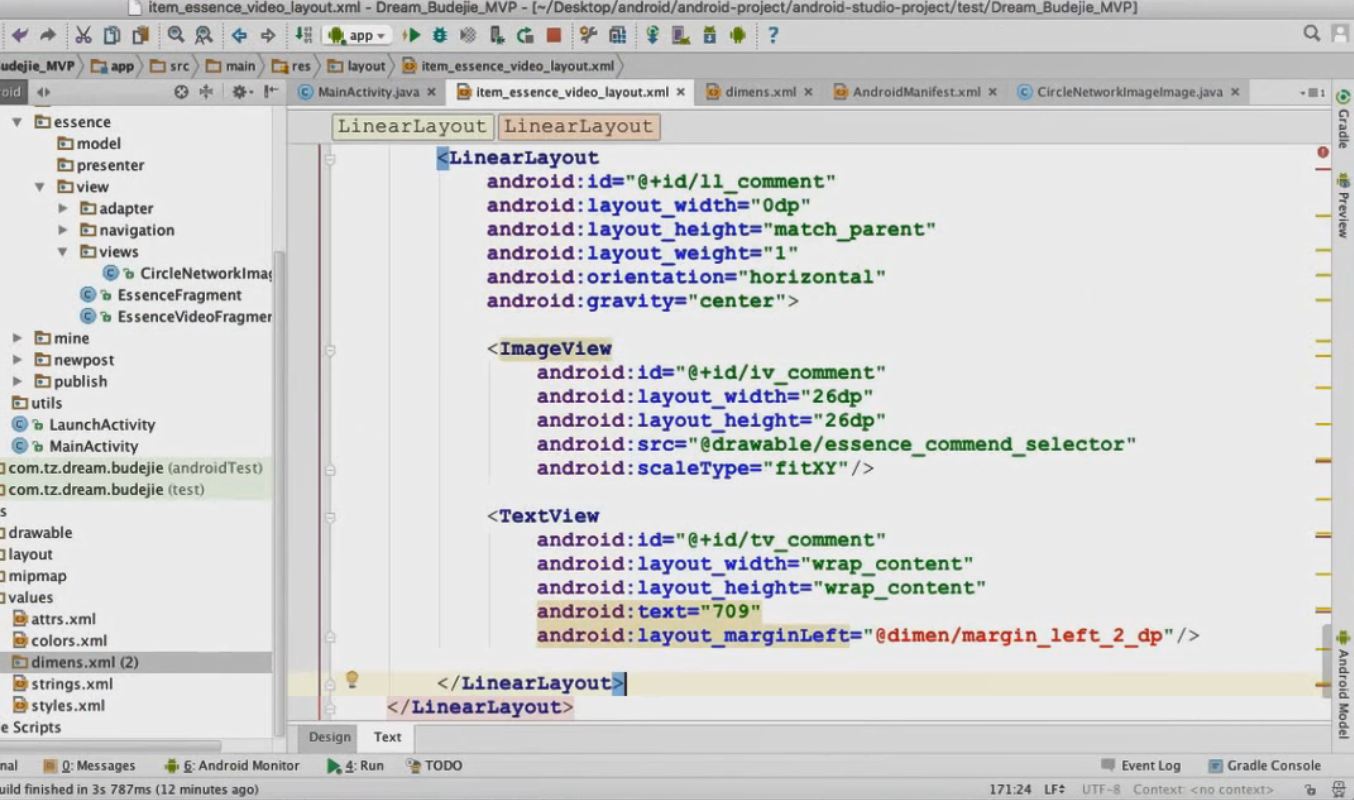Open the app run configuration dropdown
Image resolution: width=1354 pixels, height=800 pixels.
click(x=357, y=36)
